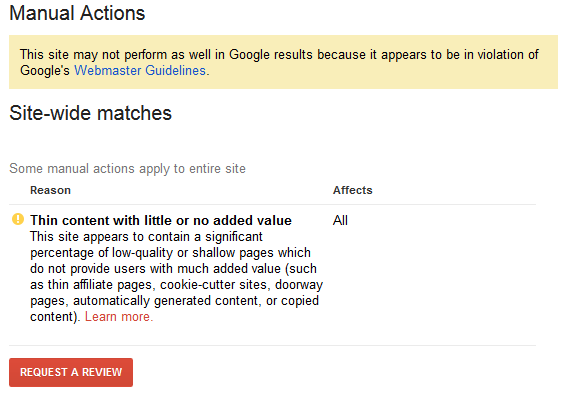Select the Manual Actions page heading

coord(77,13)
